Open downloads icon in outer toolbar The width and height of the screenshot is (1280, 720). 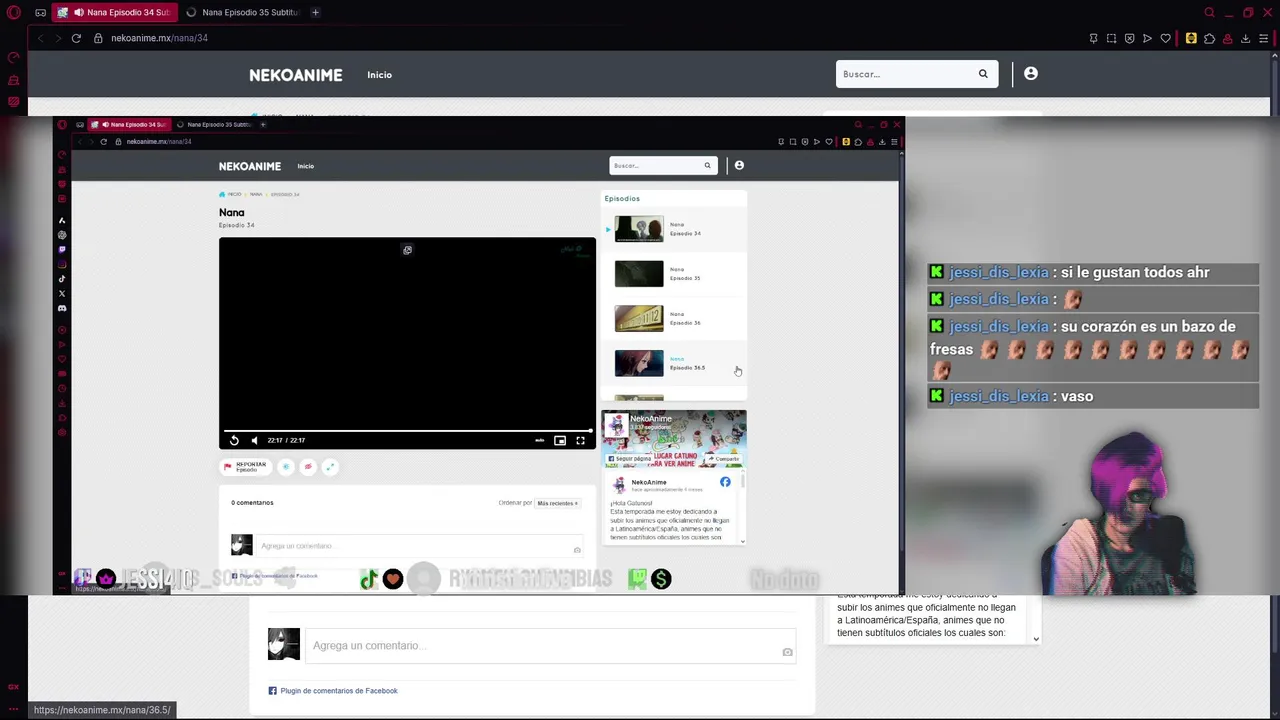point(1245,38)
